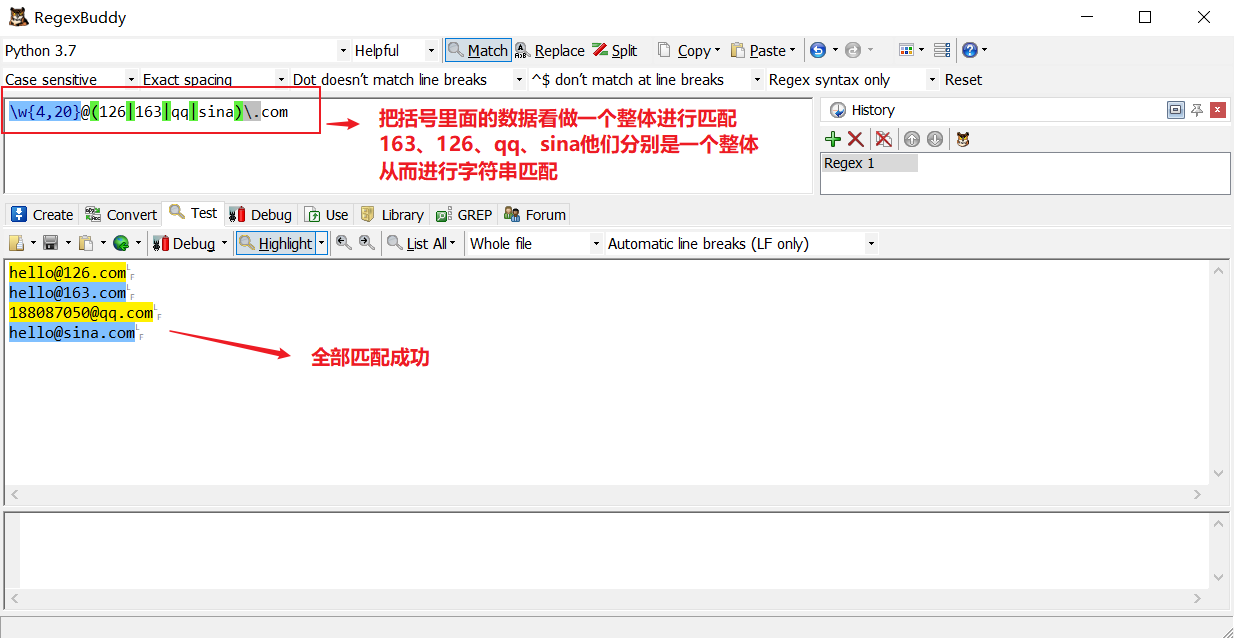Click the hello@sina.com test line
The height and width of the screenshot is (638, 1234).
tap(72, 332)
